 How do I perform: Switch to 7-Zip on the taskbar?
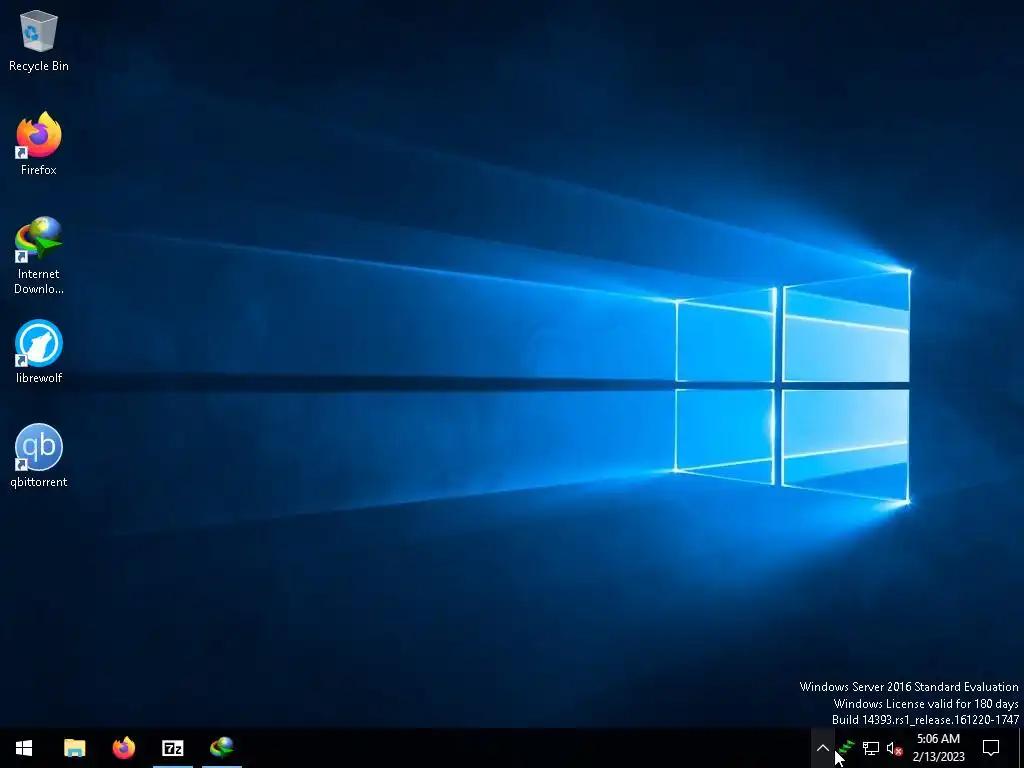[172, 748]
